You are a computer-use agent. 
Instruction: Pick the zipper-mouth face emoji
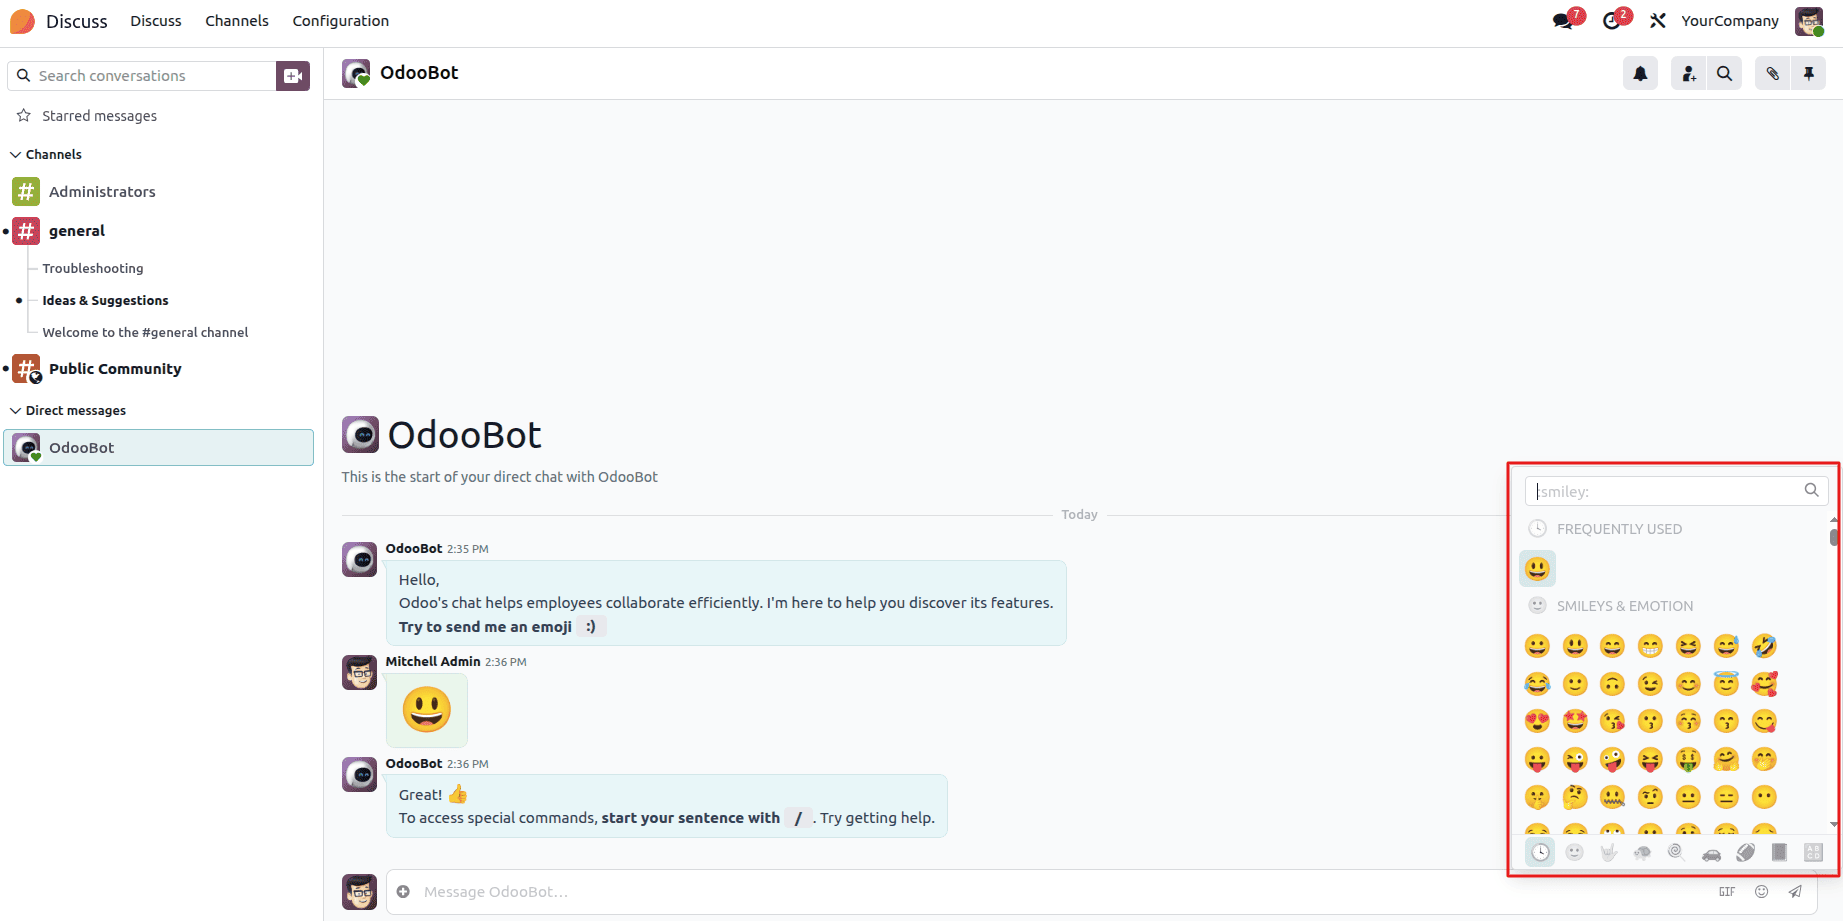[1612, 797]
